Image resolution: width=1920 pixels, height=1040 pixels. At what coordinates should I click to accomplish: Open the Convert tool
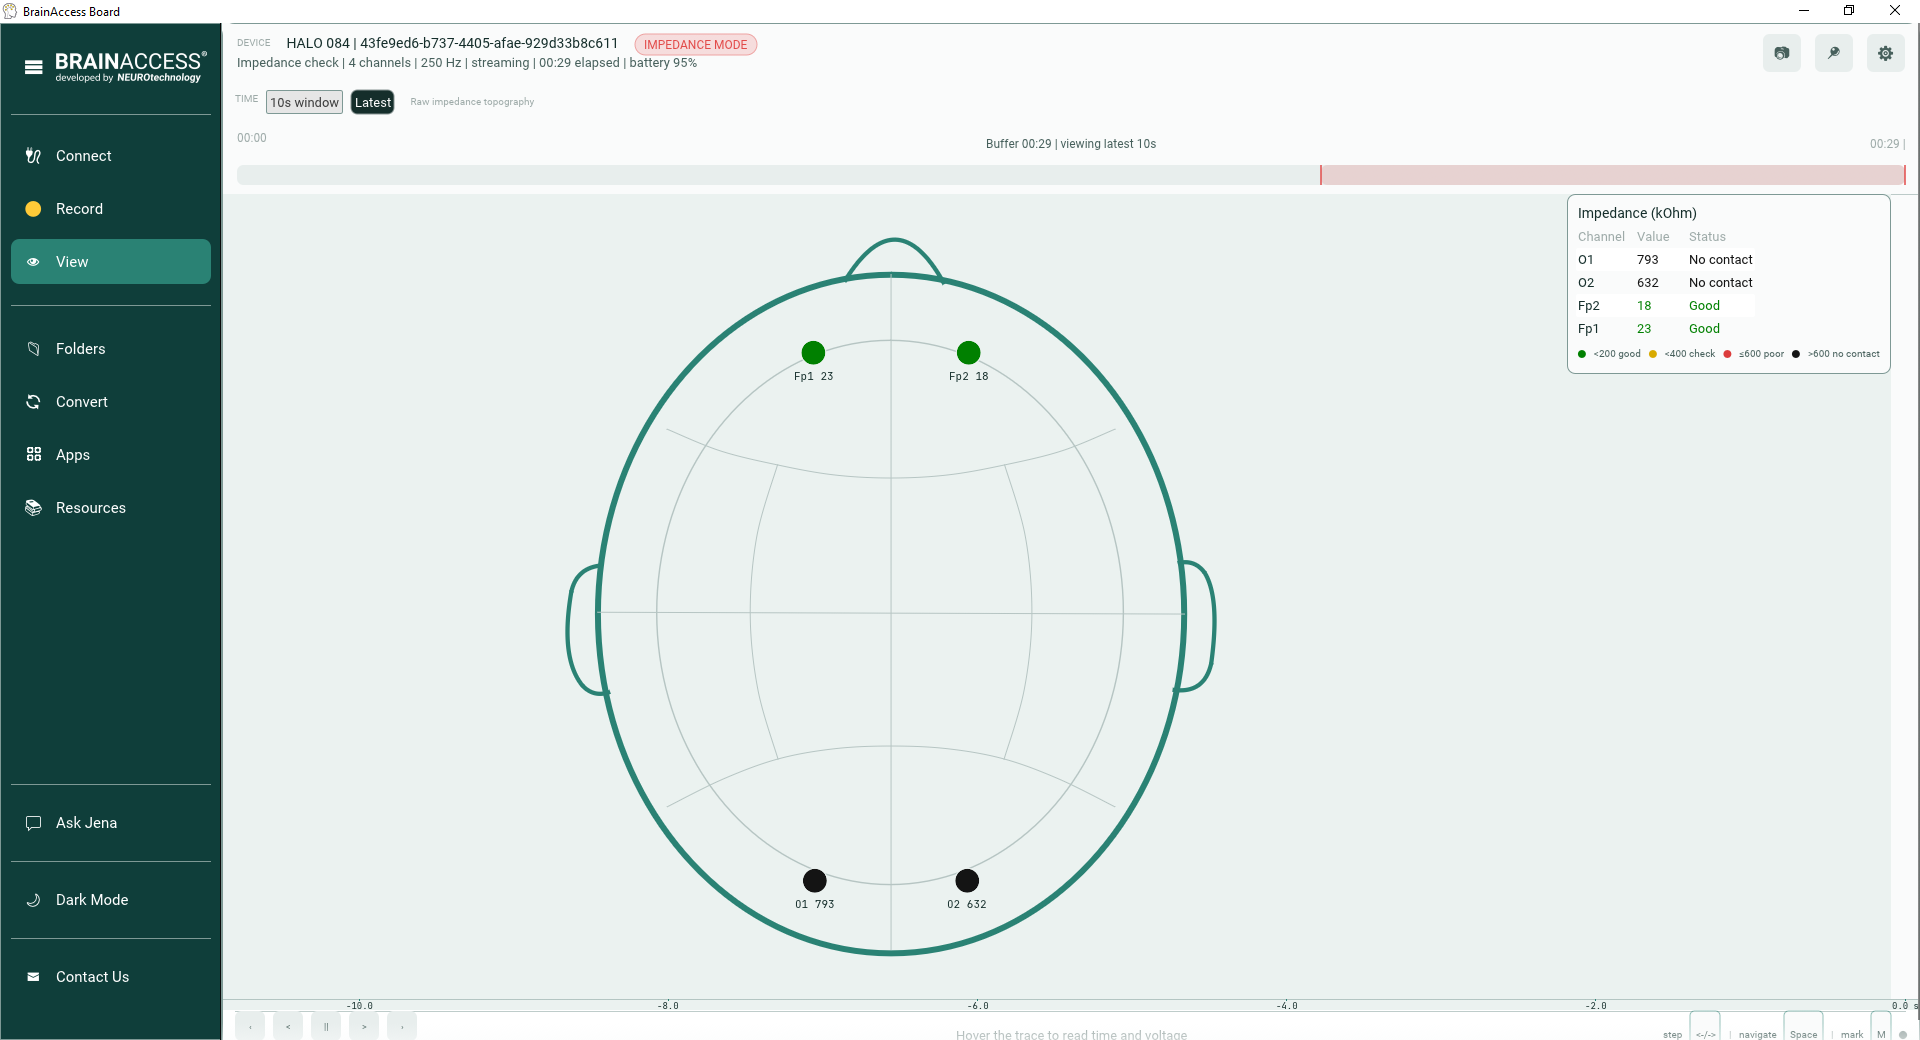tap(111, 402)
